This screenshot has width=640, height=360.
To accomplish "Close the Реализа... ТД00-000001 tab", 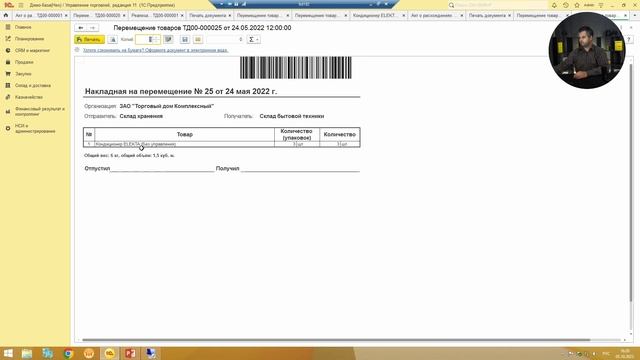I will tap(182, 16).
